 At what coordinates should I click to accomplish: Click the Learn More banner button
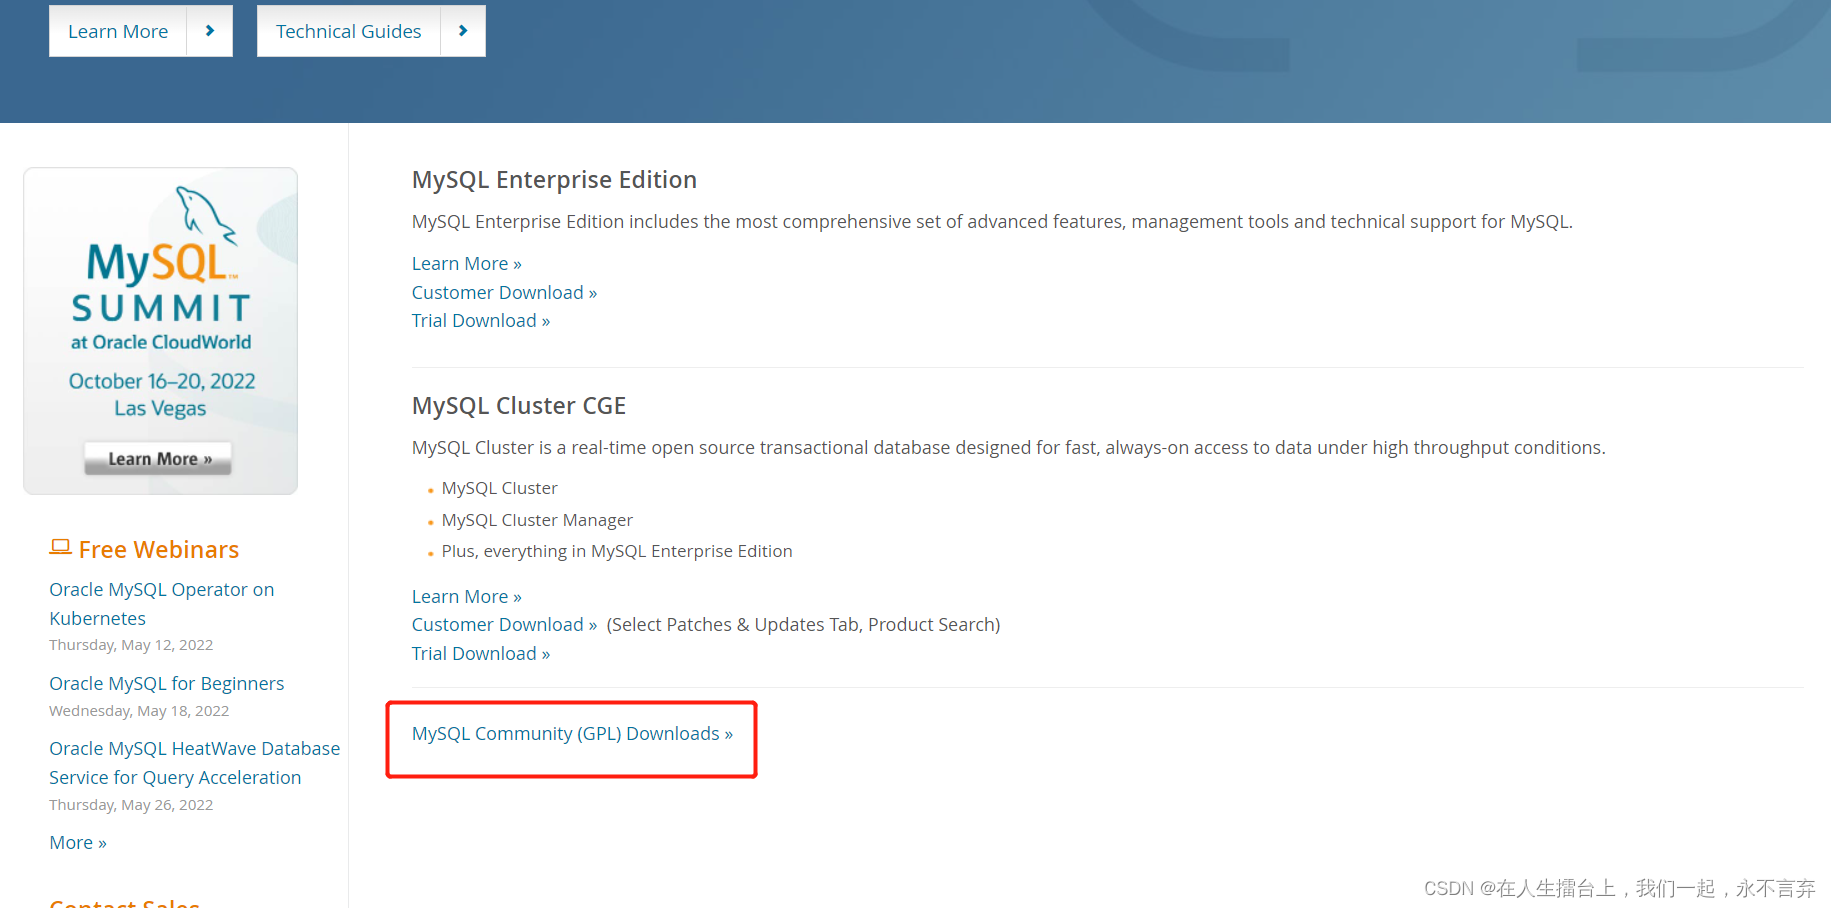(x=118, y=31)
